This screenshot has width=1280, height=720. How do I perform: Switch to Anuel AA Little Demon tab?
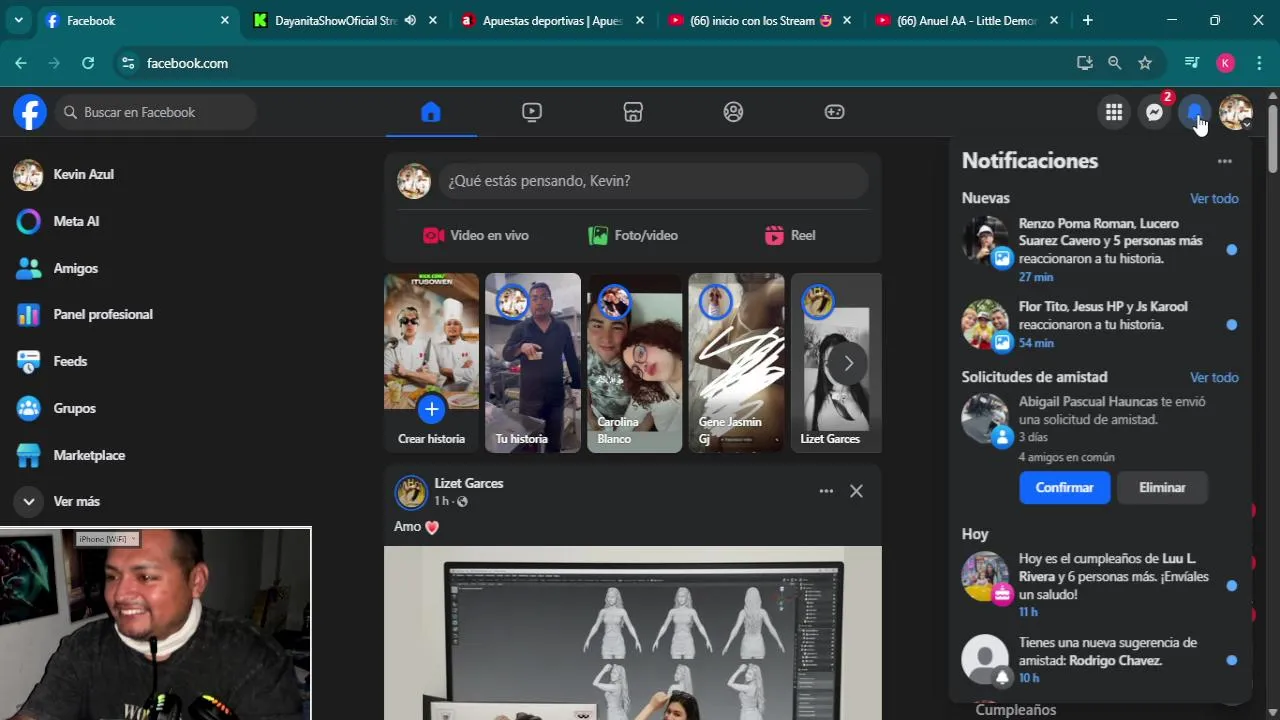[966, 20]
